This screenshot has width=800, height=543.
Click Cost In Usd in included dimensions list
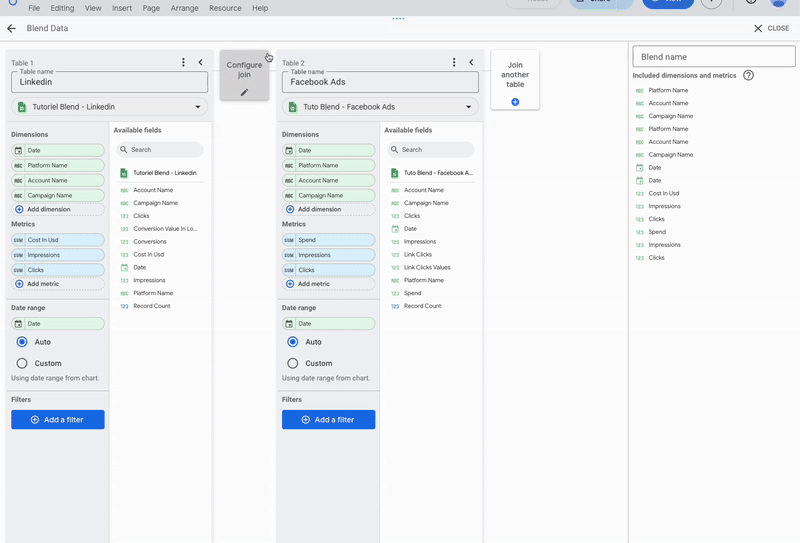pos(664,193)
